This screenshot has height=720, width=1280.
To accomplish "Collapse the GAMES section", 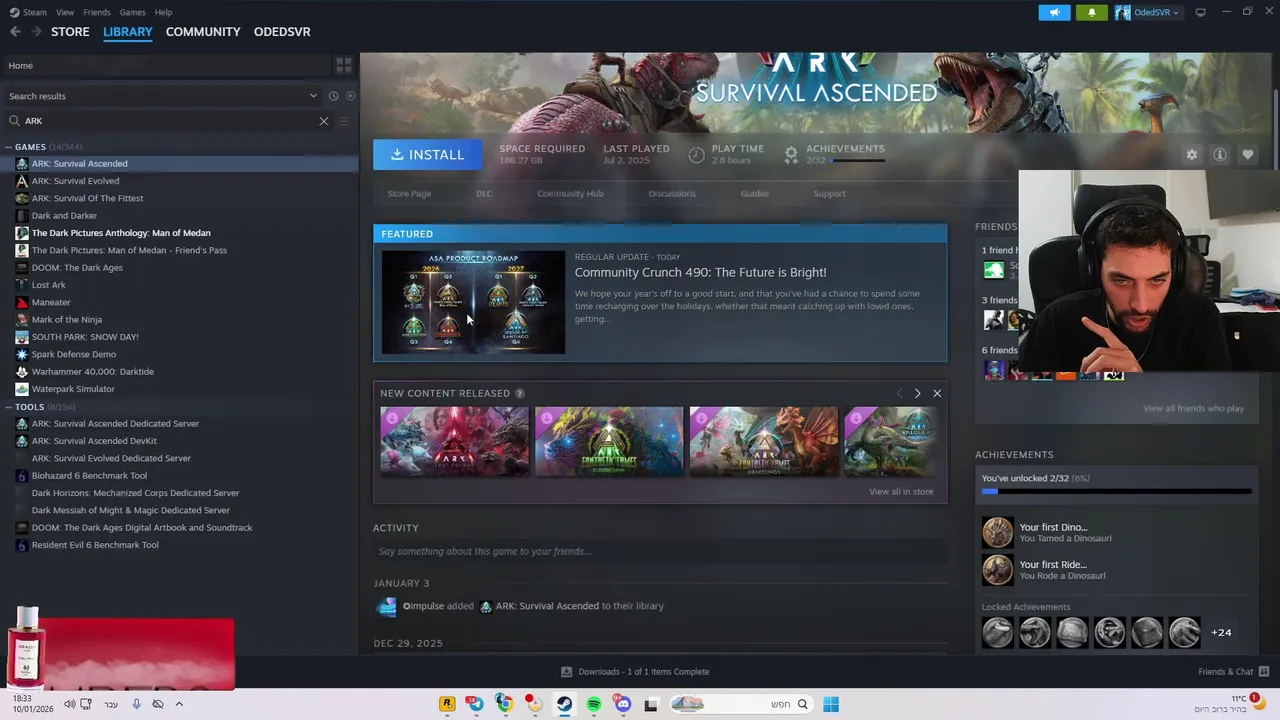I will [x=8, y=147].
